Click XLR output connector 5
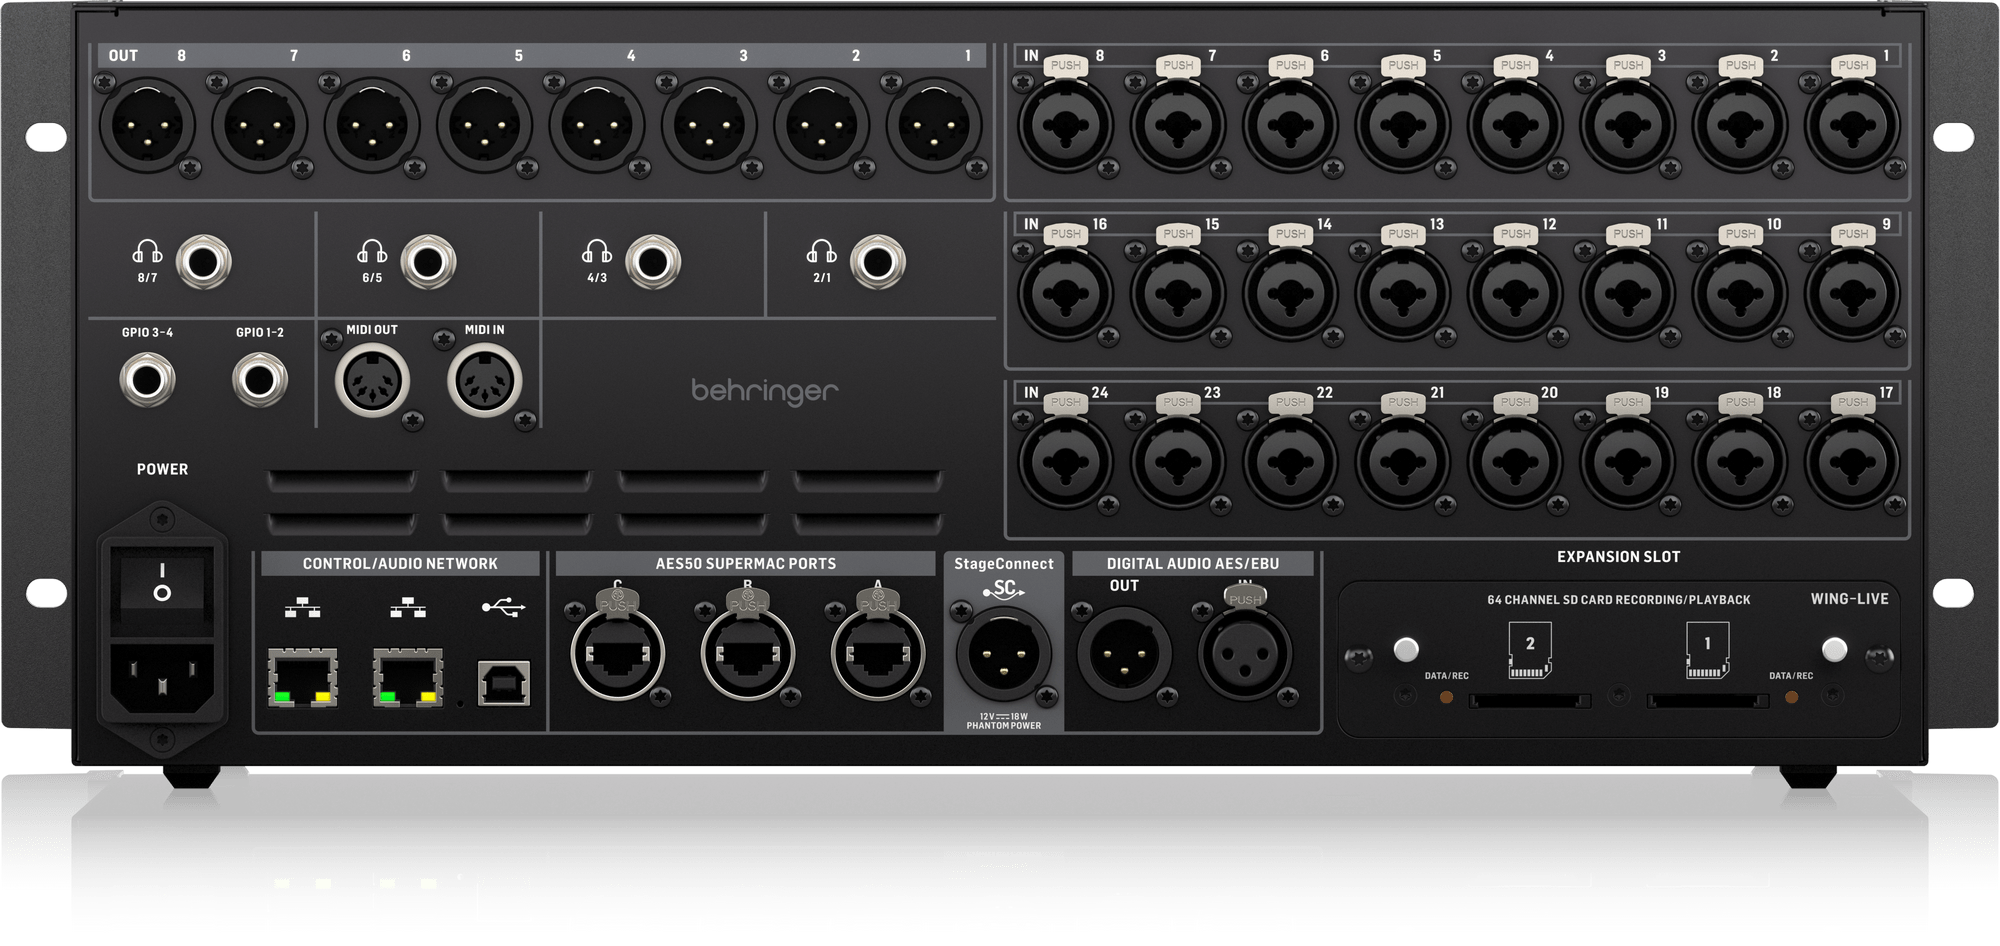 click(485, 126)
